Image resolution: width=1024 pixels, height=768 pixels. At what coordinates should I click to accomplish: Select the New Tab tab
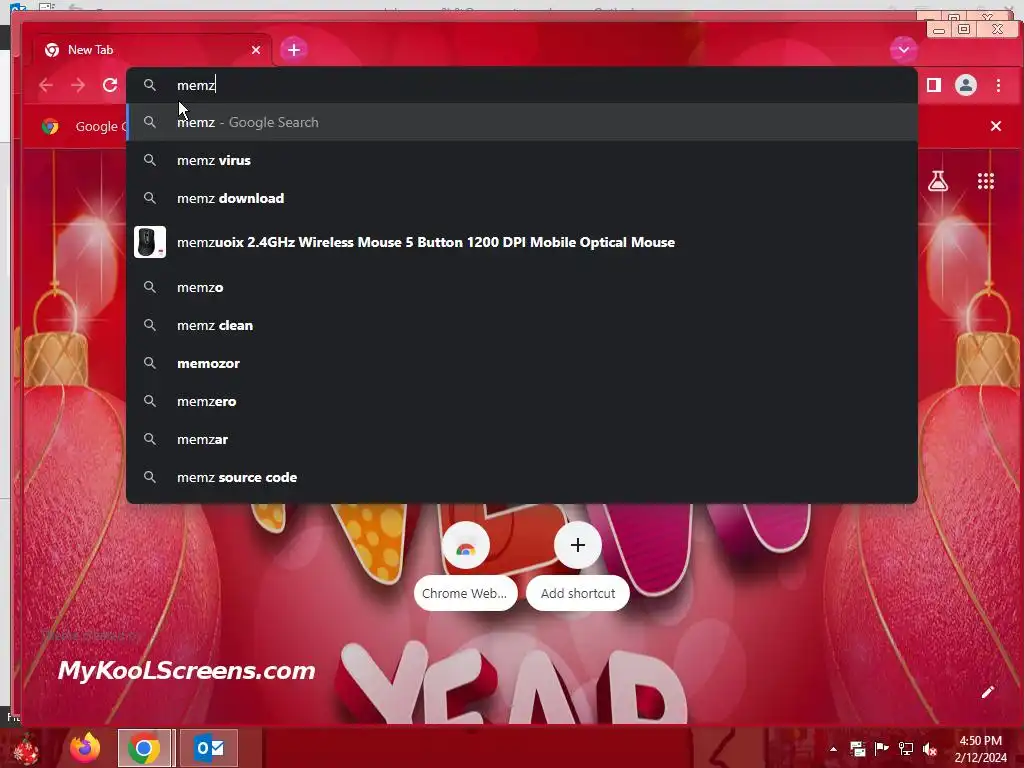pyautogui.click(x=152, y=50)
